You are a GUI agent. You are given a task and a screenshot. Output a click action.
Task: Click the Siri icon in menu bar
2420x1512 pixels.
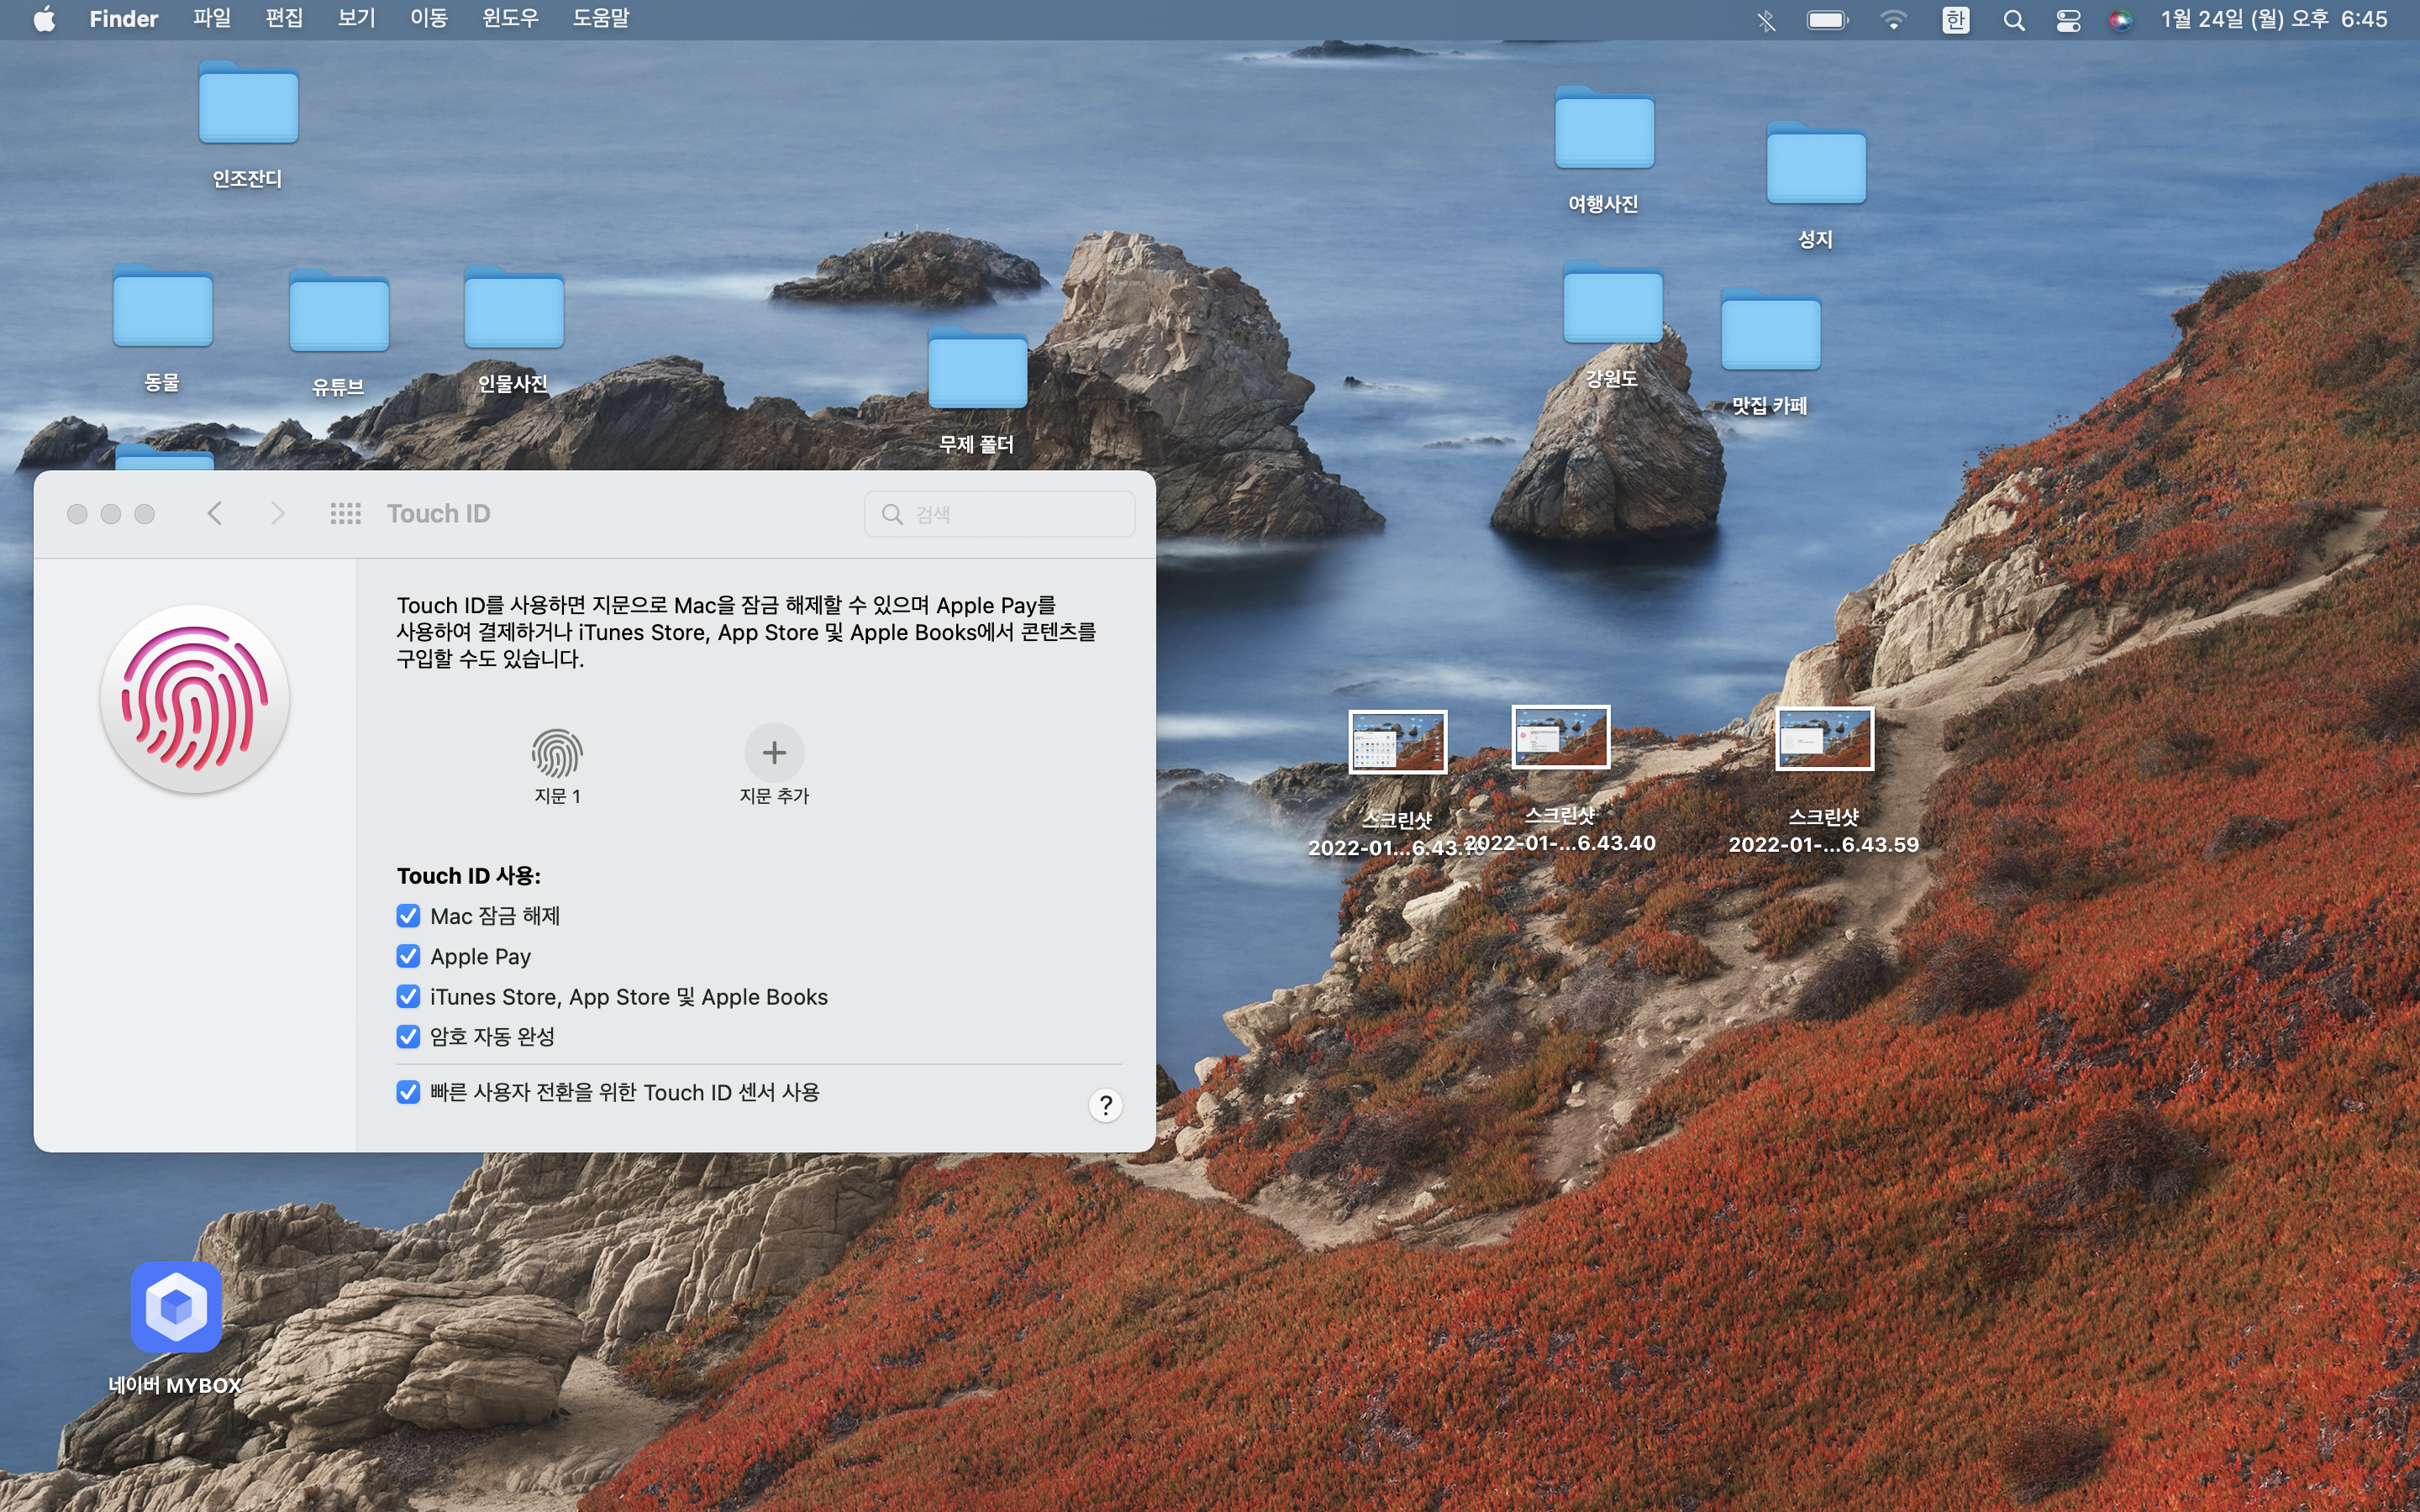click(x=2120, y=20)
